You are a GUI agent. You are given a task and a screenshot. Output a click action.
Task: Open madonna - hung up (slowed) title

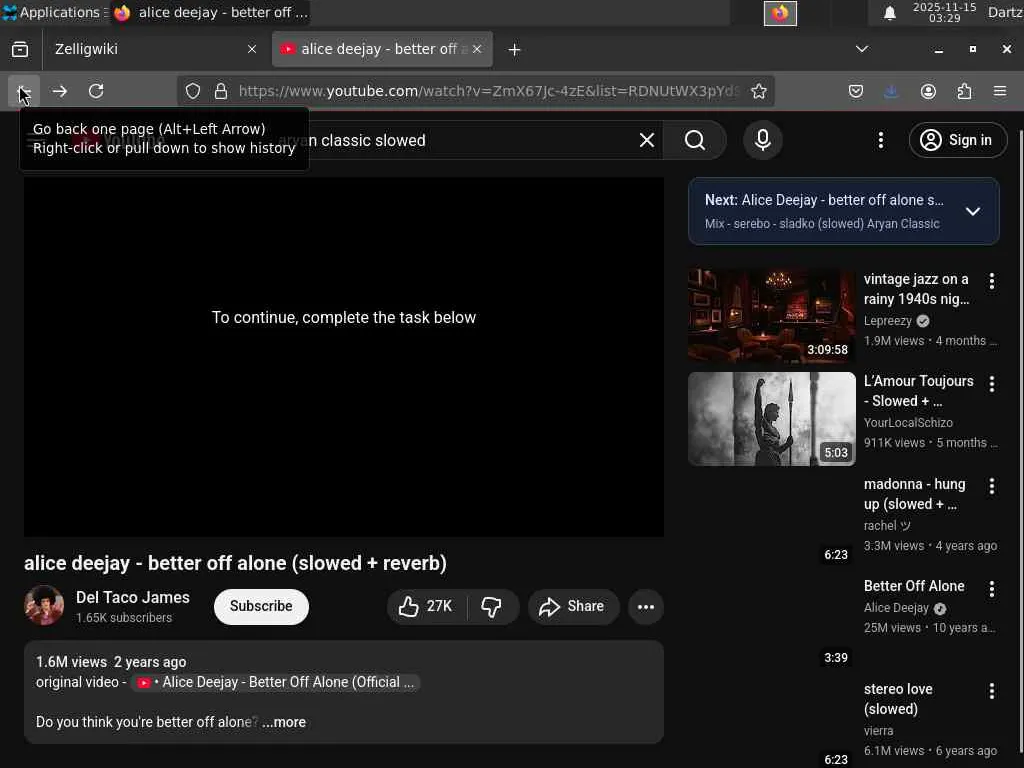click(914, 494)
